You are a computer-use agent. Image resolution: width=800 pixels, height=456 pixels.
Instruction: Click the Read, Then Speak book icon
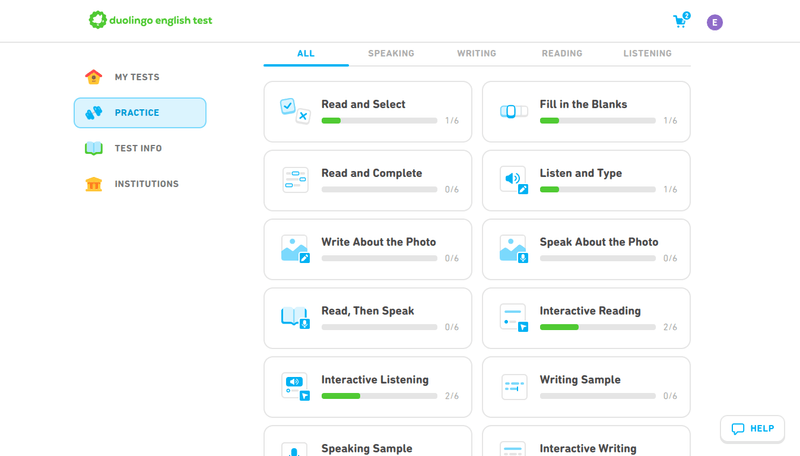(295, 318)
